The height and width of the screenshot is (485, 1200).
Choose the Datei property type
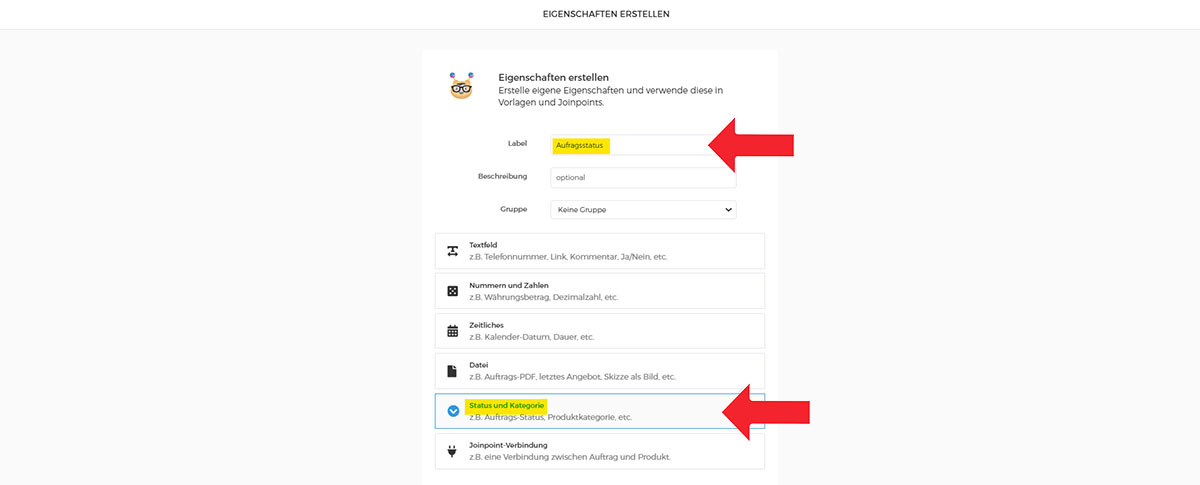click(x=600, y=371)
